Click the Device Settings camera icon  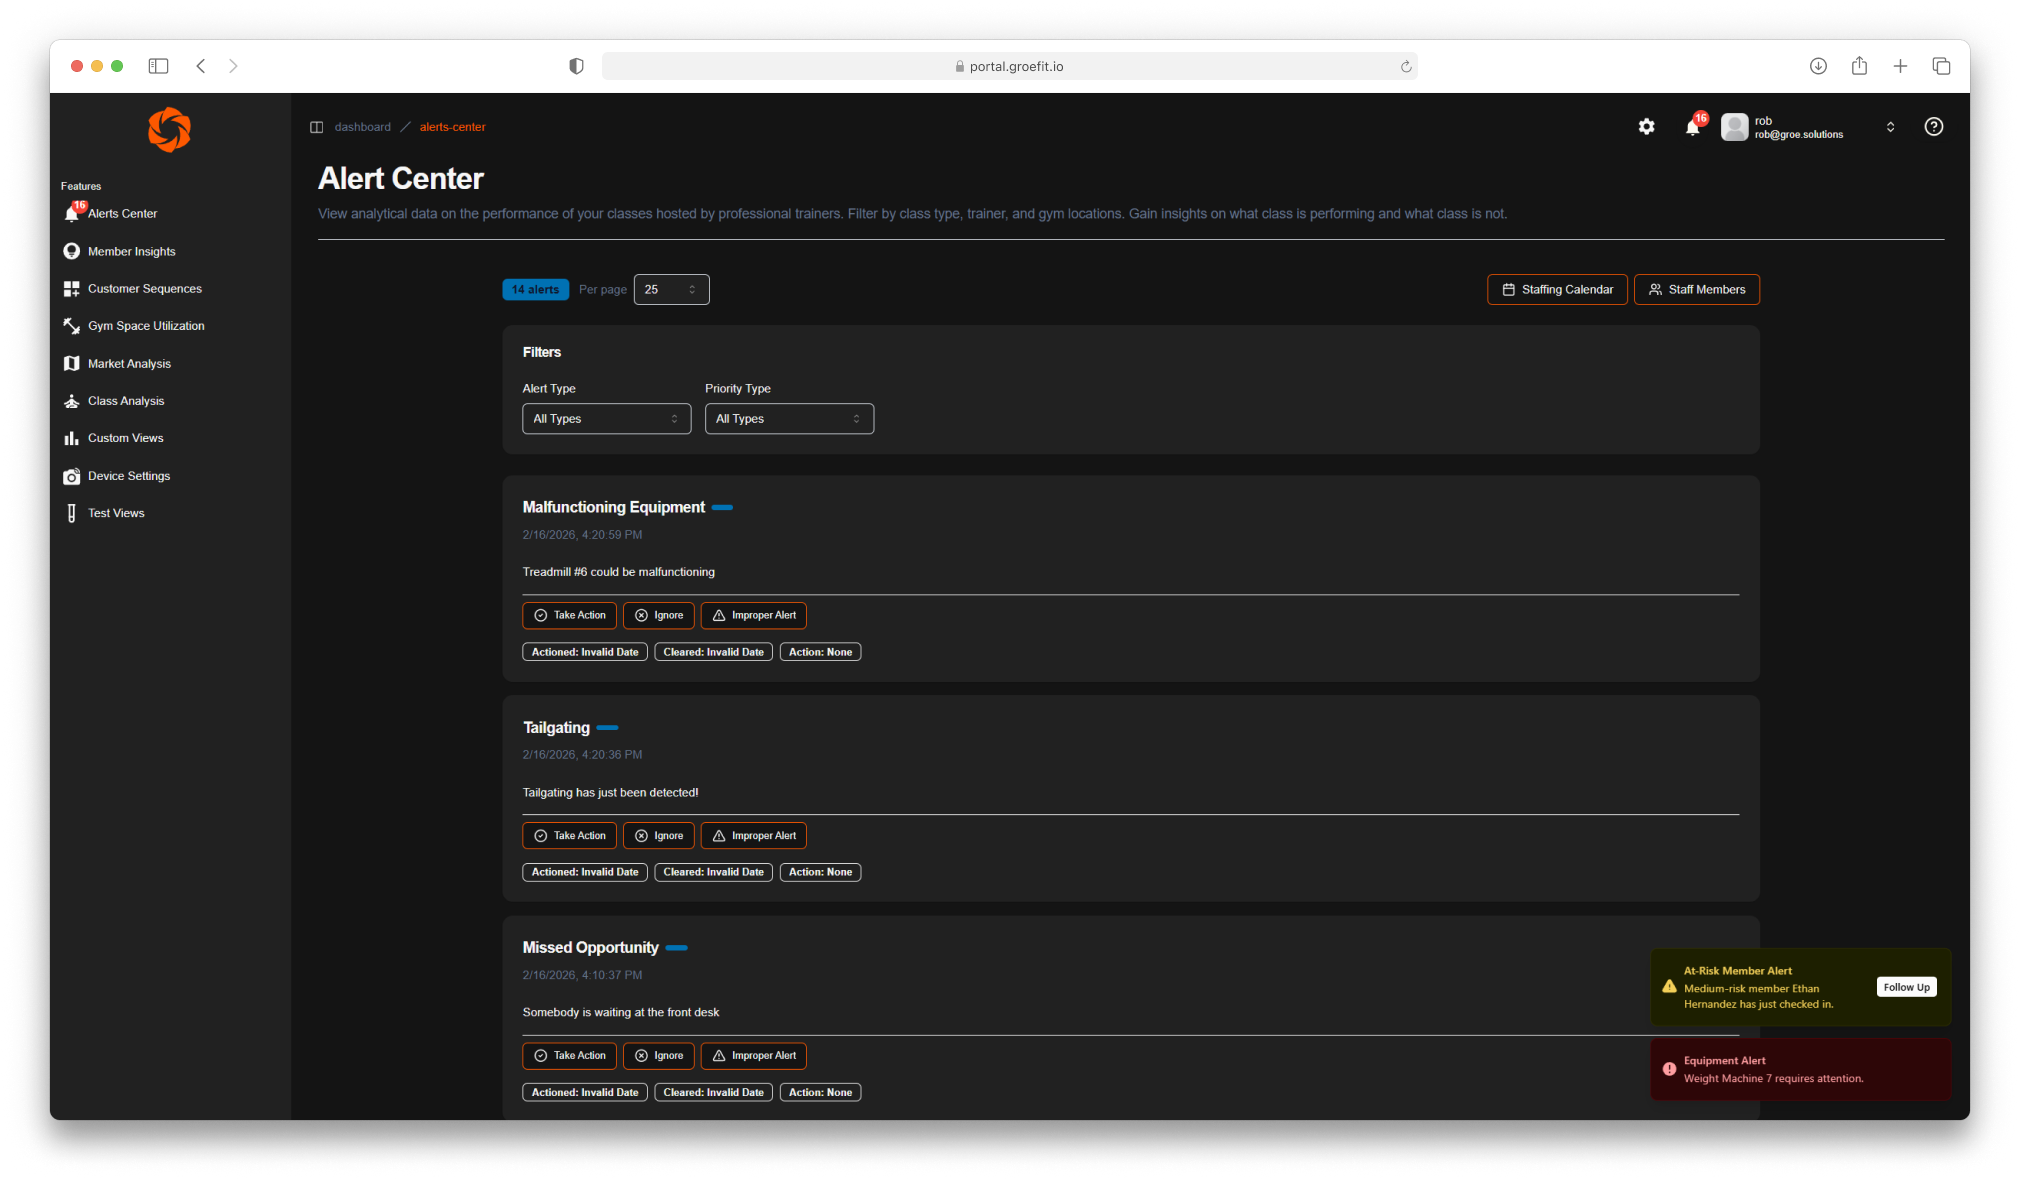coord(71,476)
